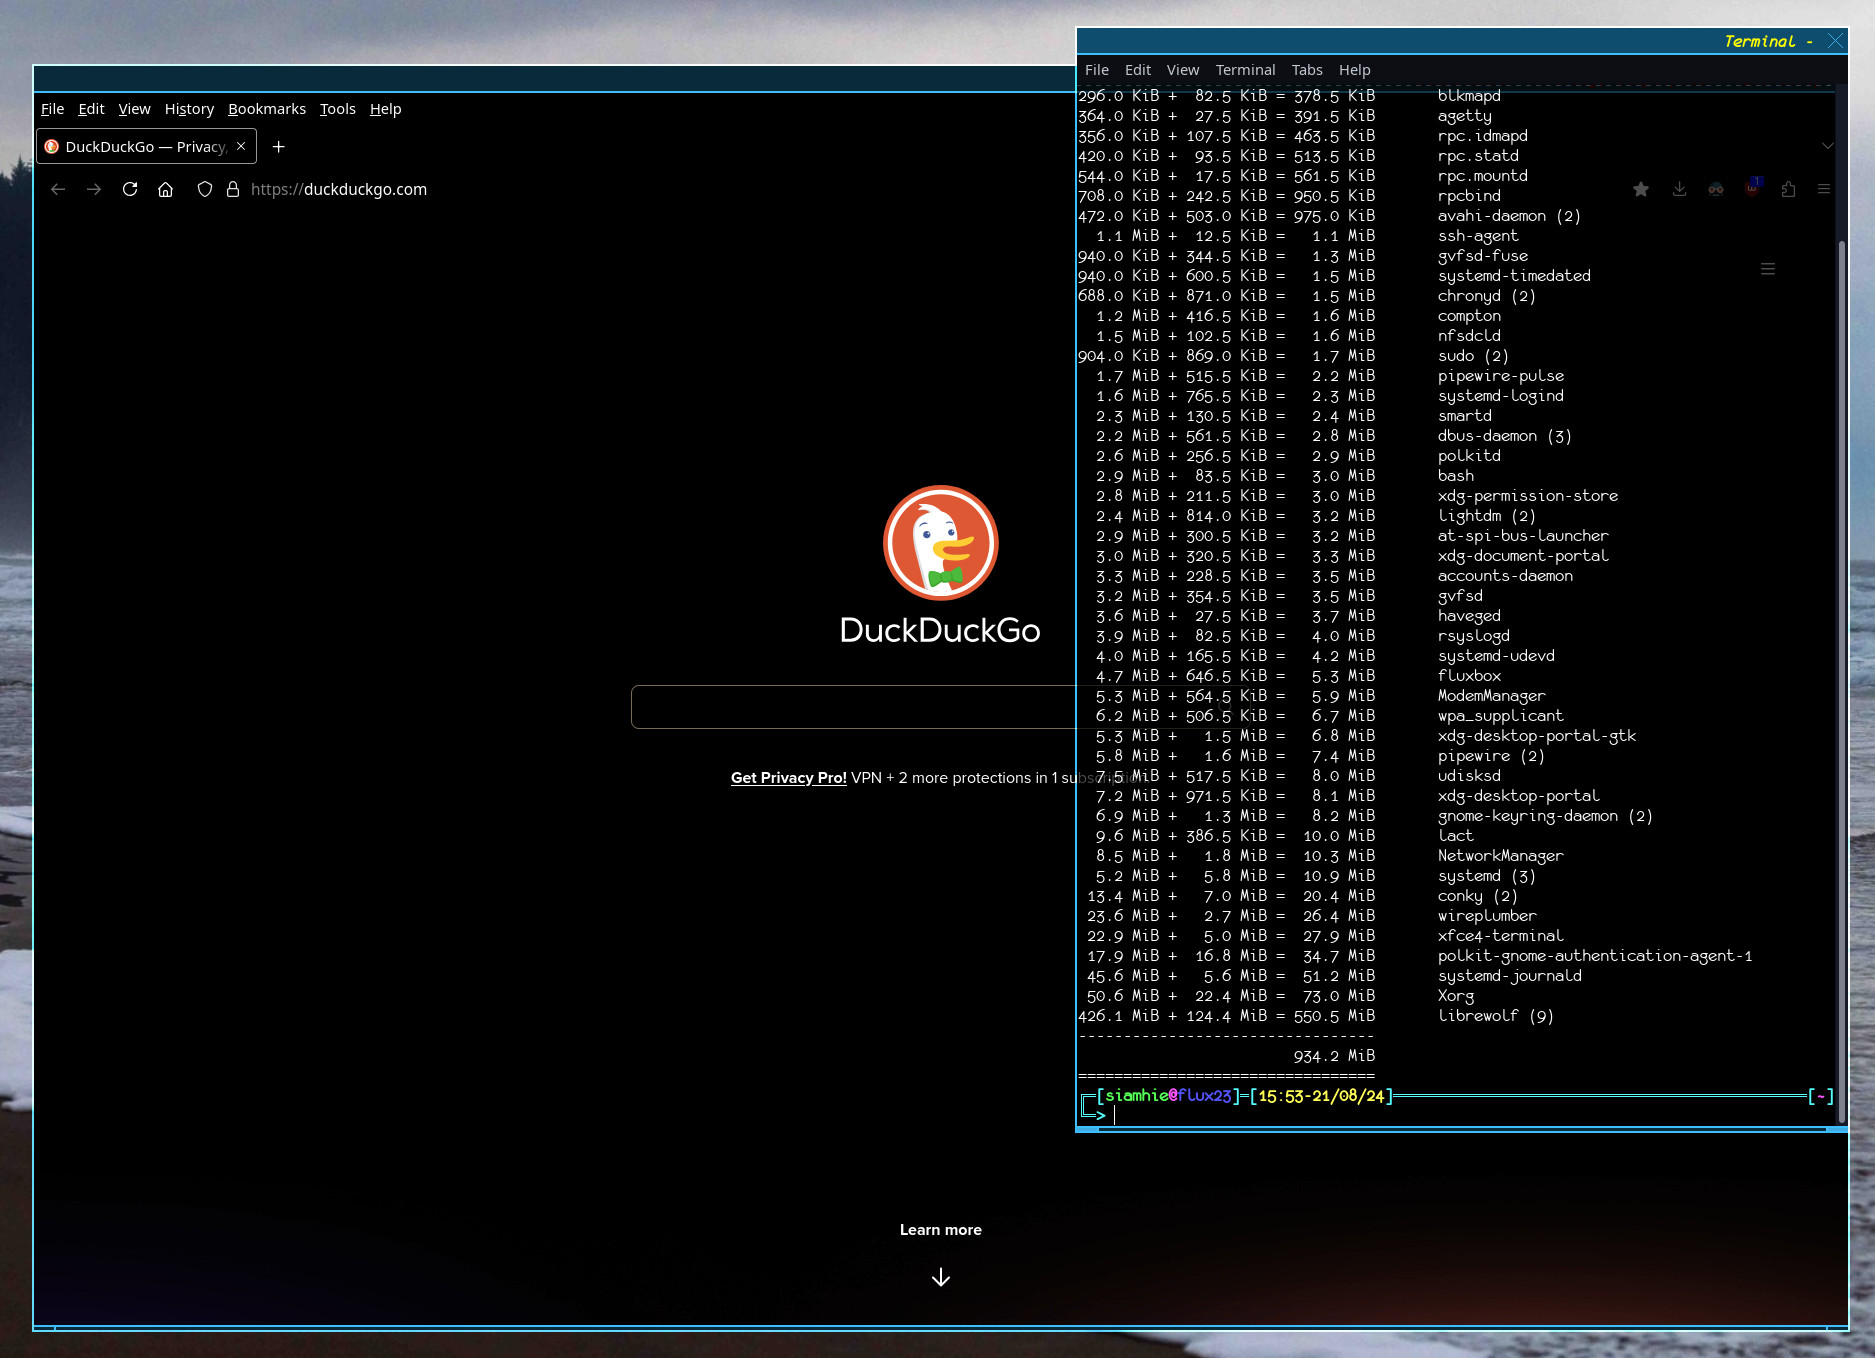This screenshot has width=1875, height=1358.
Task: Click the Terminal title bar label
Action: pyautogui.click(x=1768, y=41)
